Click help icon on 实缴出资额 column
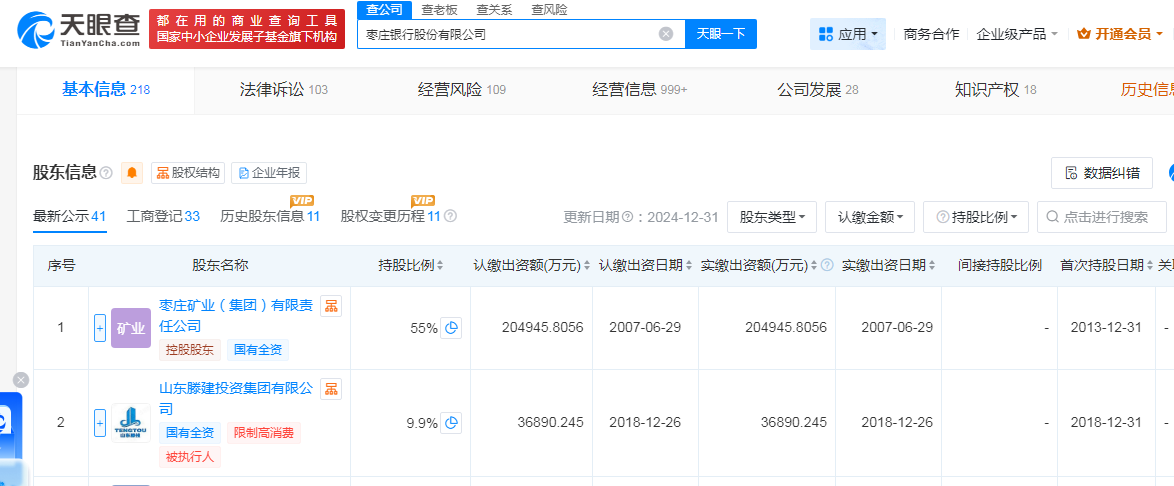The width and height of the screenshot is (1174, 486). pyautogui.click(x=827, y=265)
